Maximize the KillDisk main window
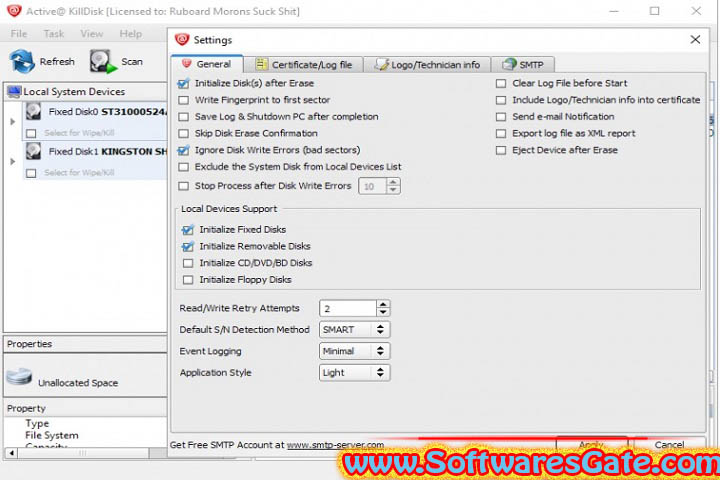Screen dimensions: 720x480 tap(654, 11)
